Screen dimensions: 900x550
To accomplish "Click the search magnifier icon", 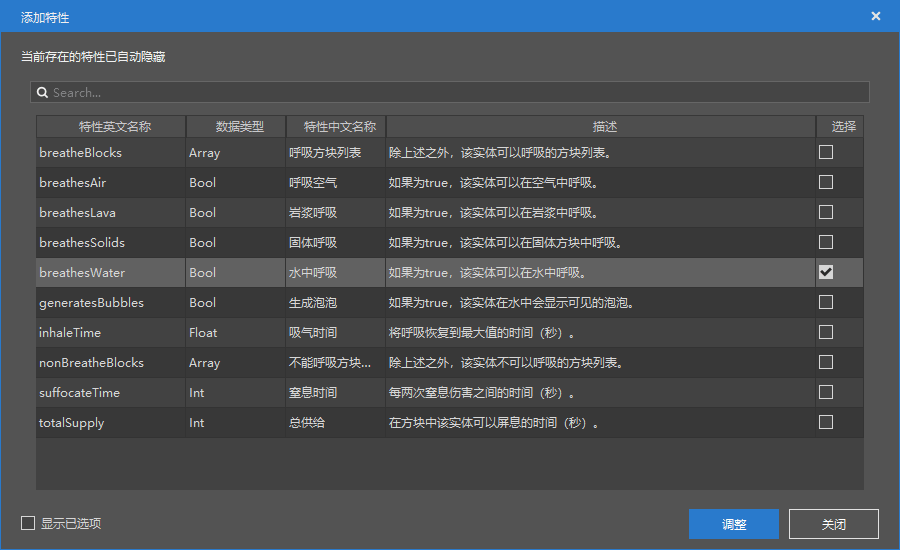I will [42, 92].
